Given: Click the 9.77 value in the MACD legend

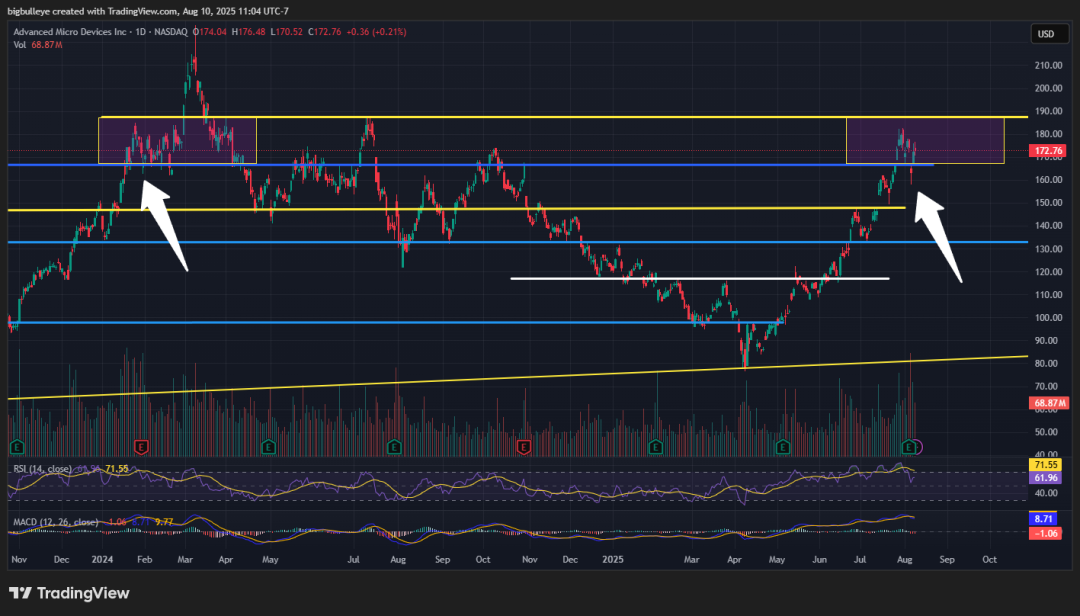Looking at the screenshot, I should click(163, 522).
